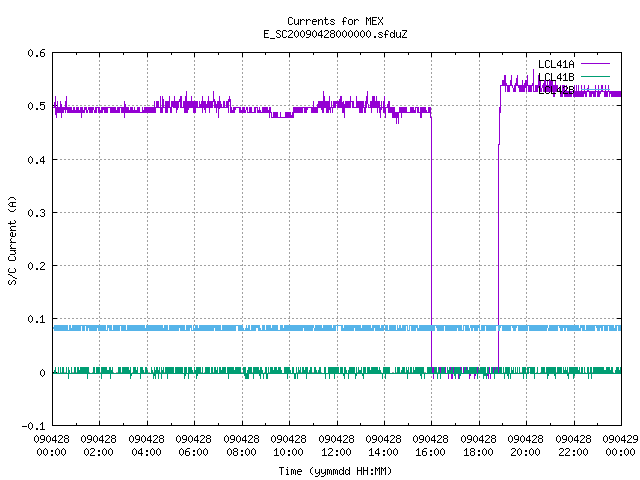Select the 'LCL41B' legend label
Image resolution: width=640 pixels, height=480 pixels.
pyautogui.click(x=556, y=77)
